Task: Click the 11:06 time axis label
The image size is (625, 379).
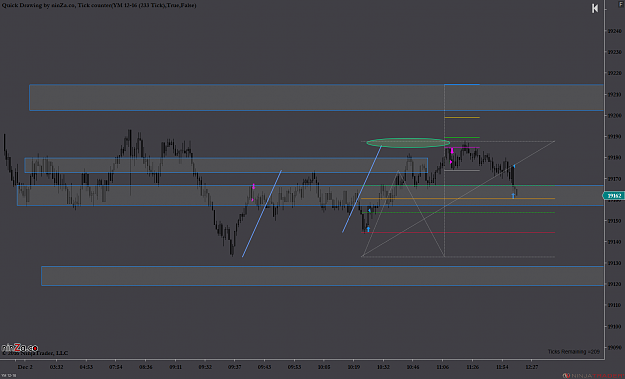Action: click(442, 367)
